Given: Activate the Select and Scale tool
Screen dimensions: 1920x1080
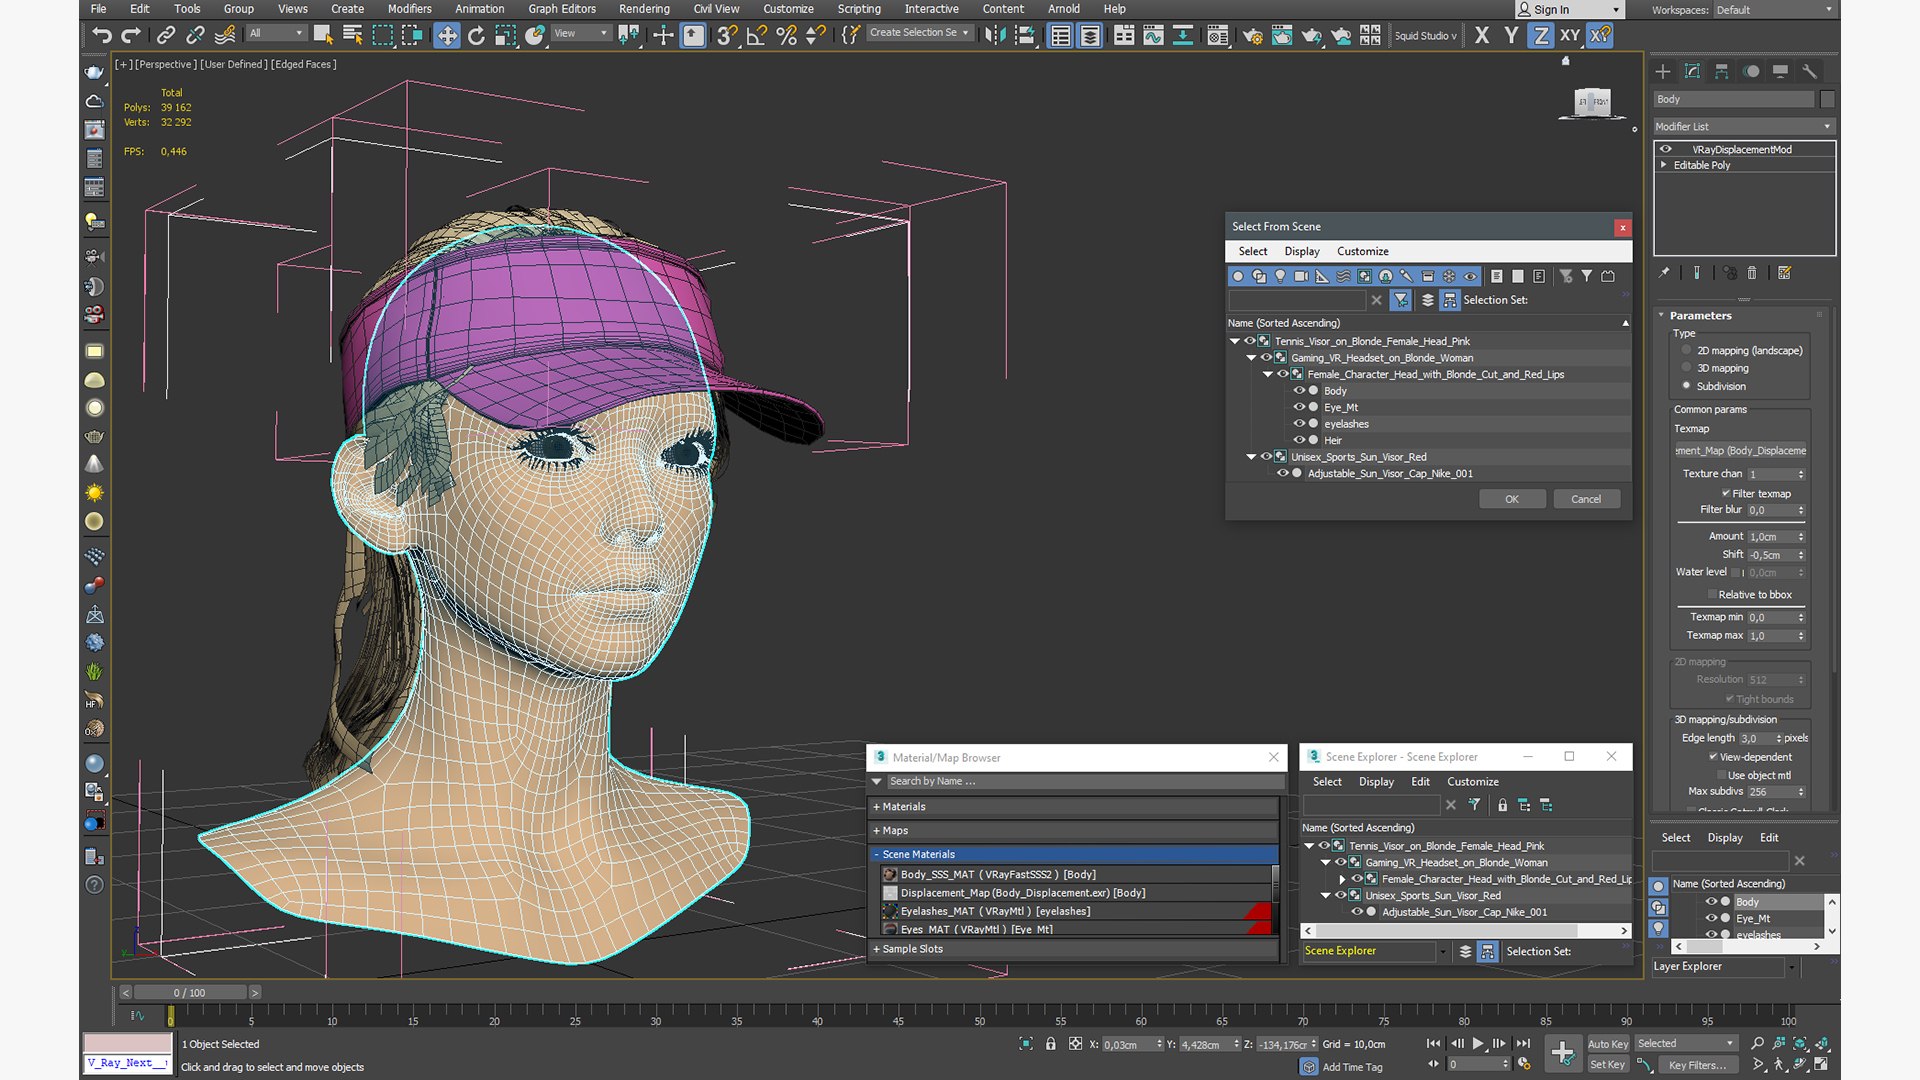Looking at the screenshot, I should pos(506,35).
